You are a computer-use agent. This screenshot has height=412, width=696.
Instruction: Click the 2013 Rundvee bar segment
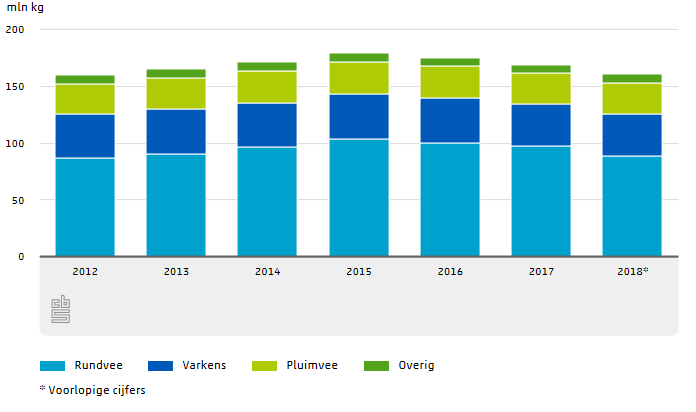(176, 205)
